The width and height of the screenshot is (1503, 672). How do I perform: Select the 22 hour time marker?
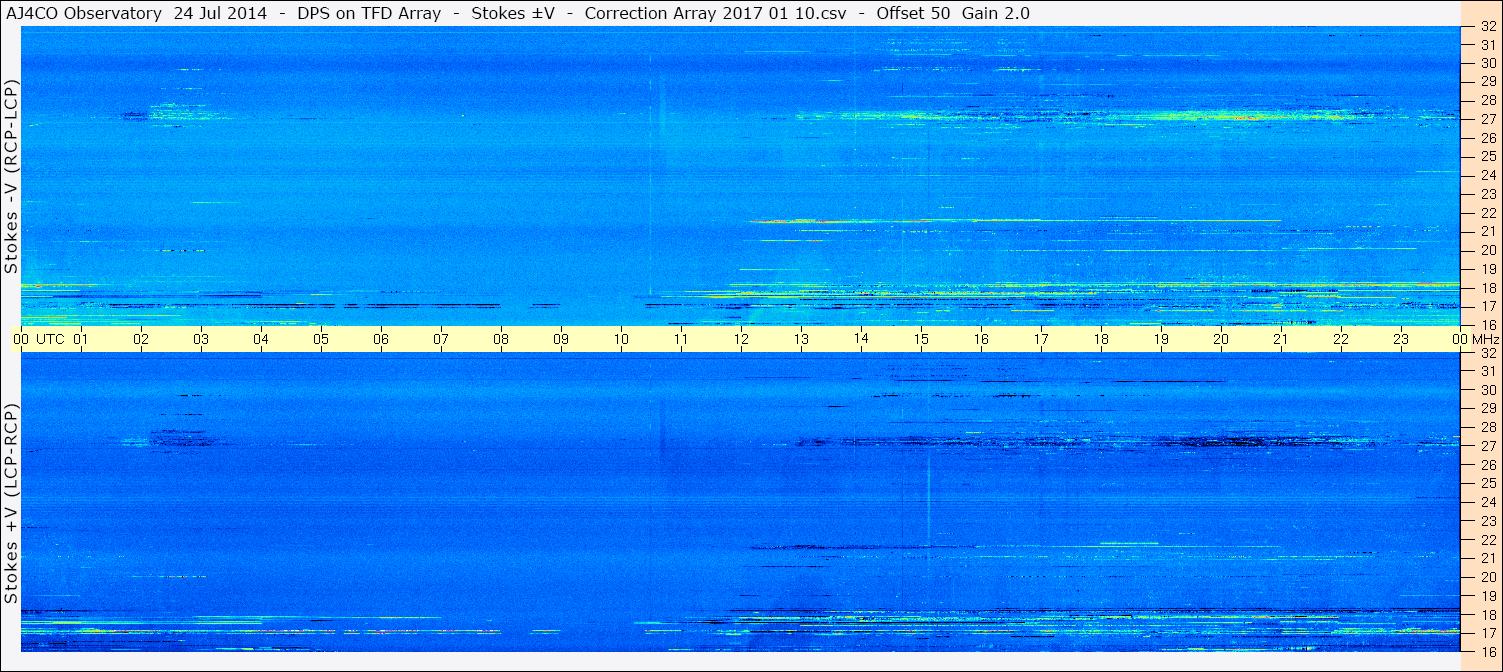pos(1341,339)
